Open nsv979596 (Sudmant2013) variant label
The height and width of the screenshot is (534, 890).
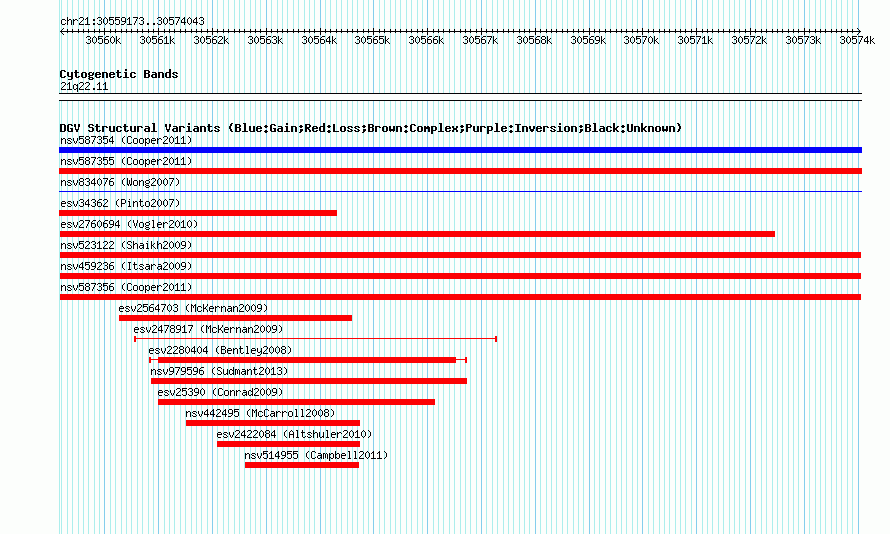219,371
